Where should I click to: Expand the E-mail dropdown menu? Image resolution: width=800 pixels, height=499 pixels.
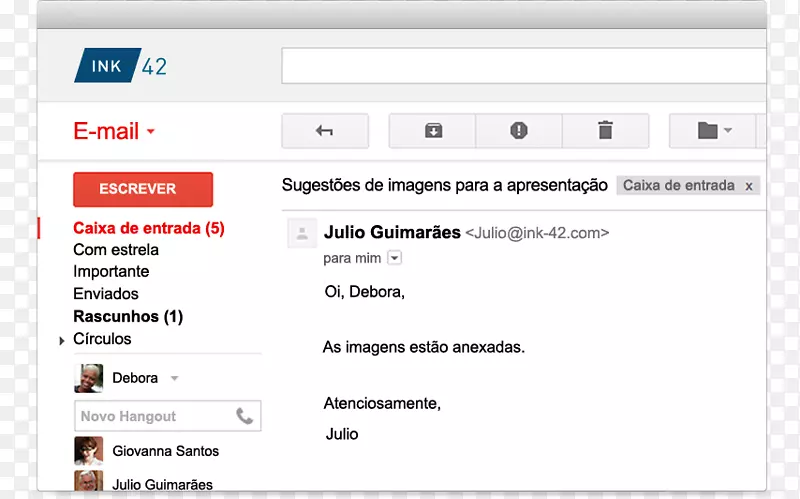[x=151, y=132]
